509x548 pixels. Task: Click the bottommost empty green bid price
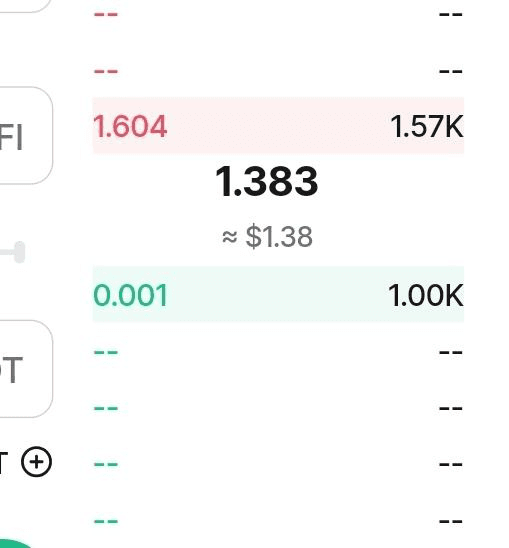pos(106,521)
